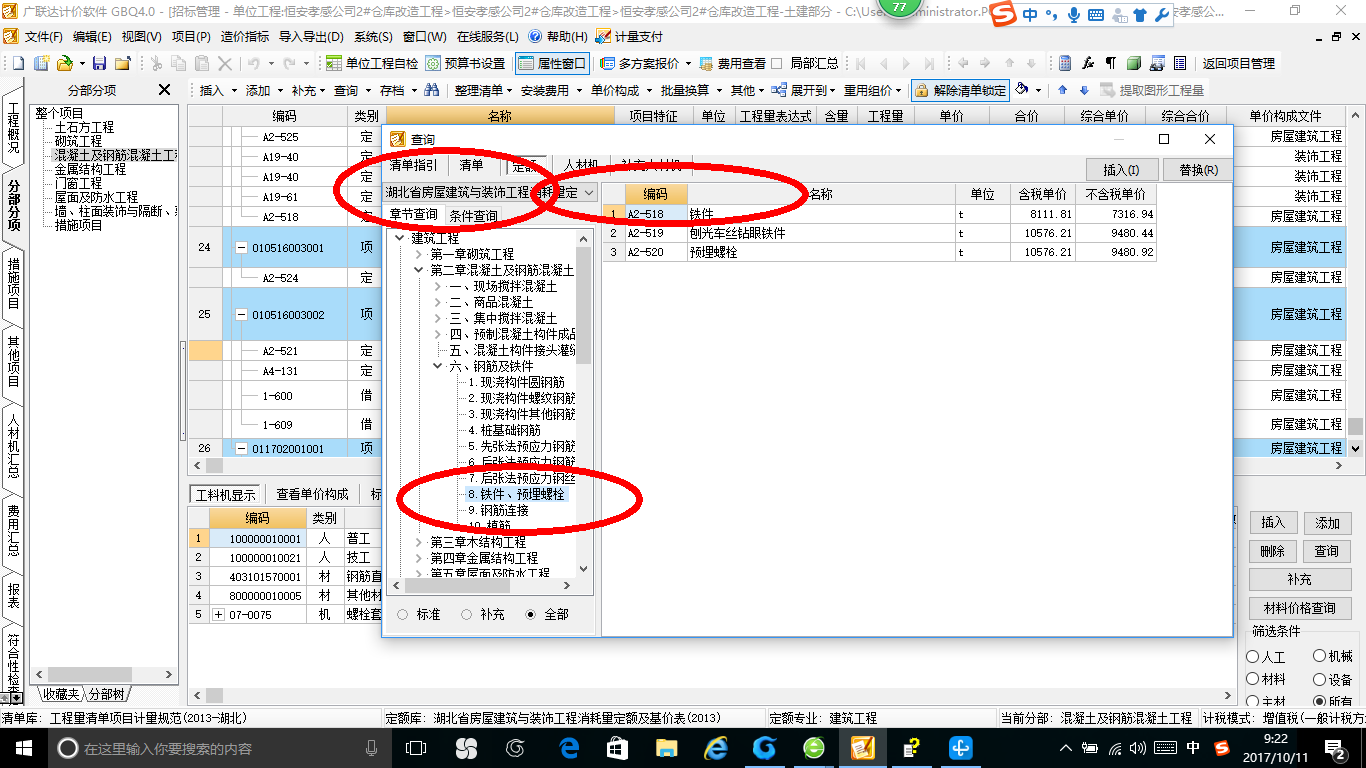The image size is (1366, 768).
Task: Switch to the 条件查询 tab
Action: pyautogui.click(x=473, y=215)
